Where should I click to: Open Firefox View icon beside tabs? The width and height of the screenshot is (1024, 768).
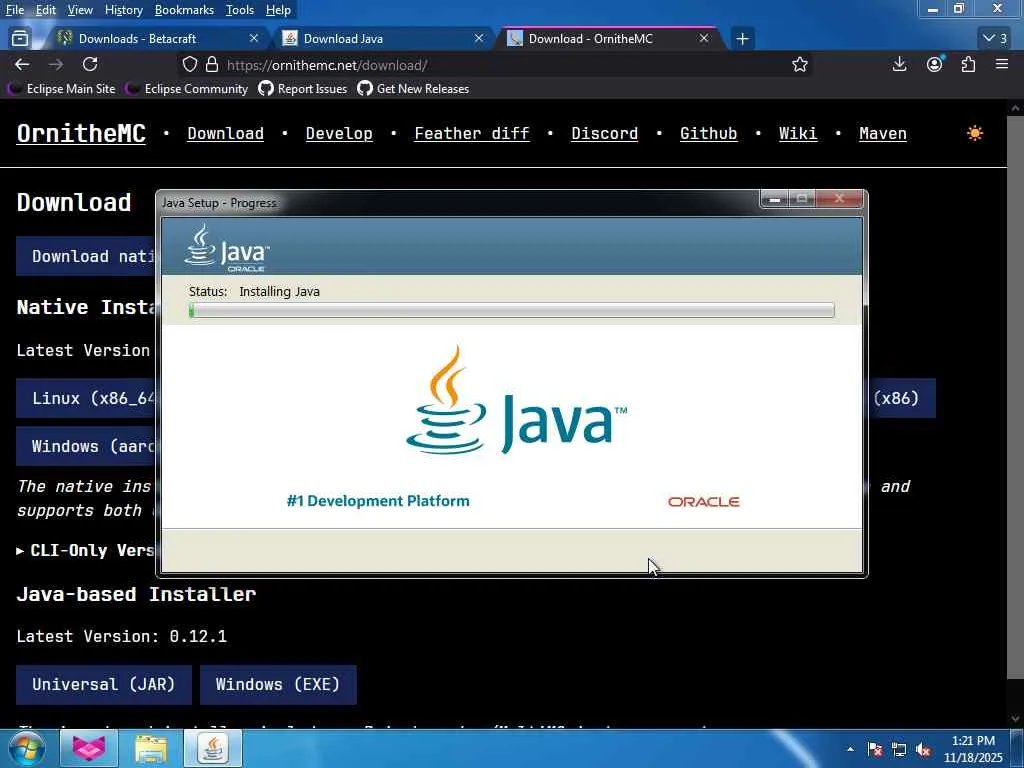coord(20,39)
